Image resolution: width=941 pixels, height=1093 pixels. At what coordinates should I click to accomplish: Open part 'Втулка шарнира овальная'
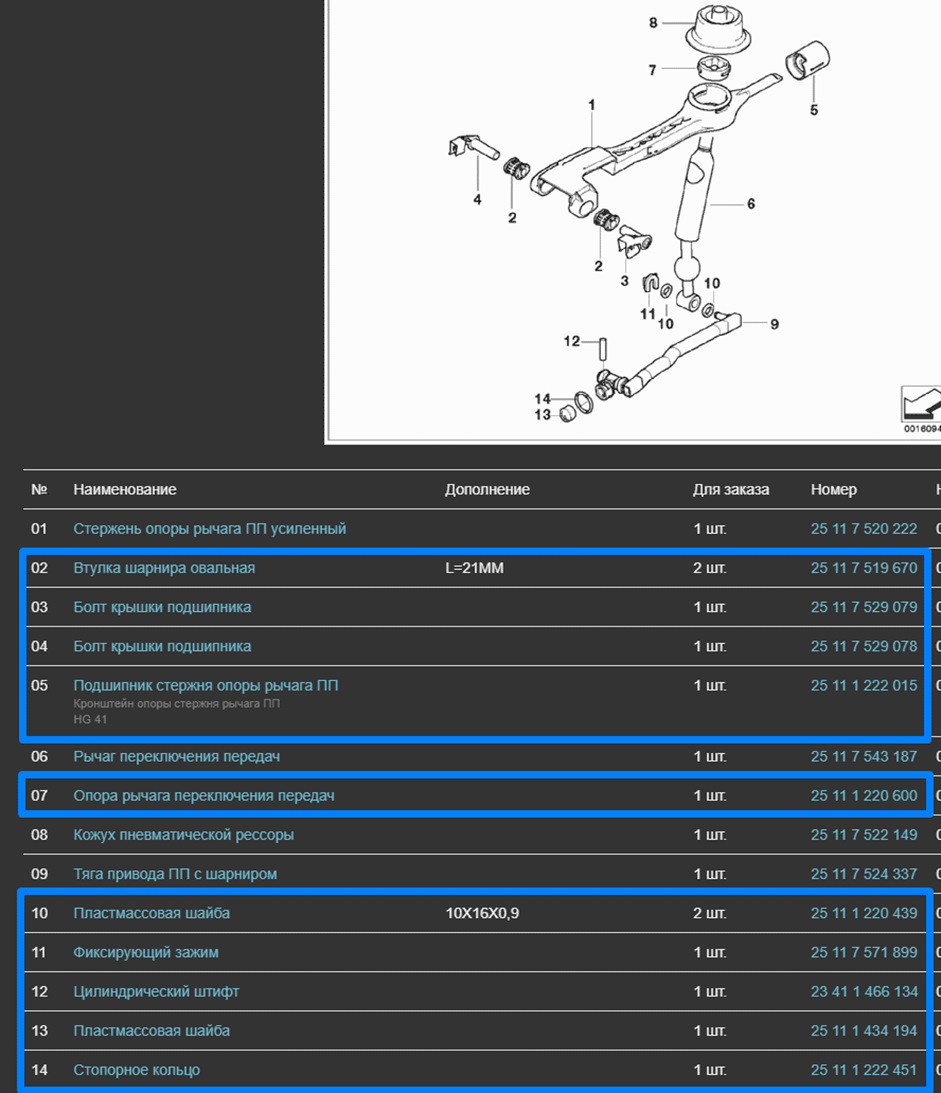(x=164, y=567)
